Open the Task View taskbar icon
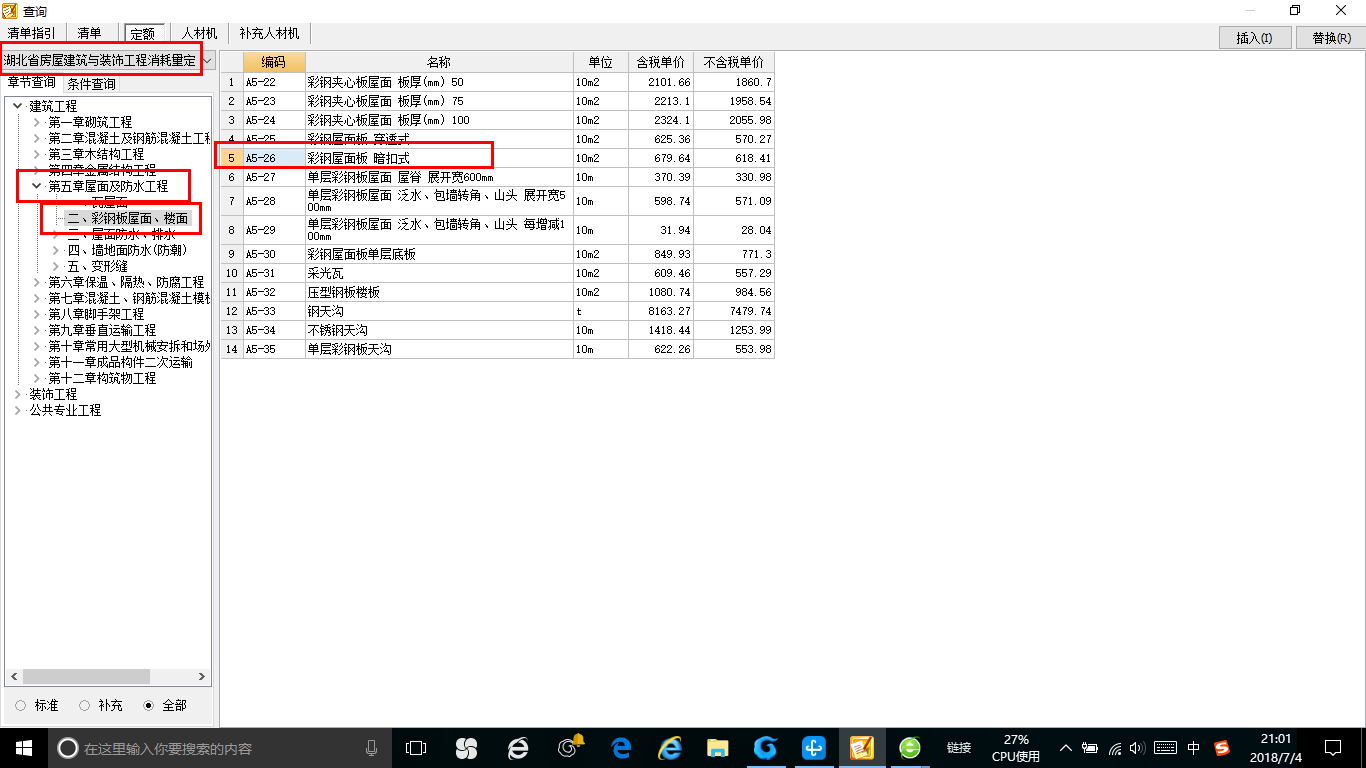 416,748
